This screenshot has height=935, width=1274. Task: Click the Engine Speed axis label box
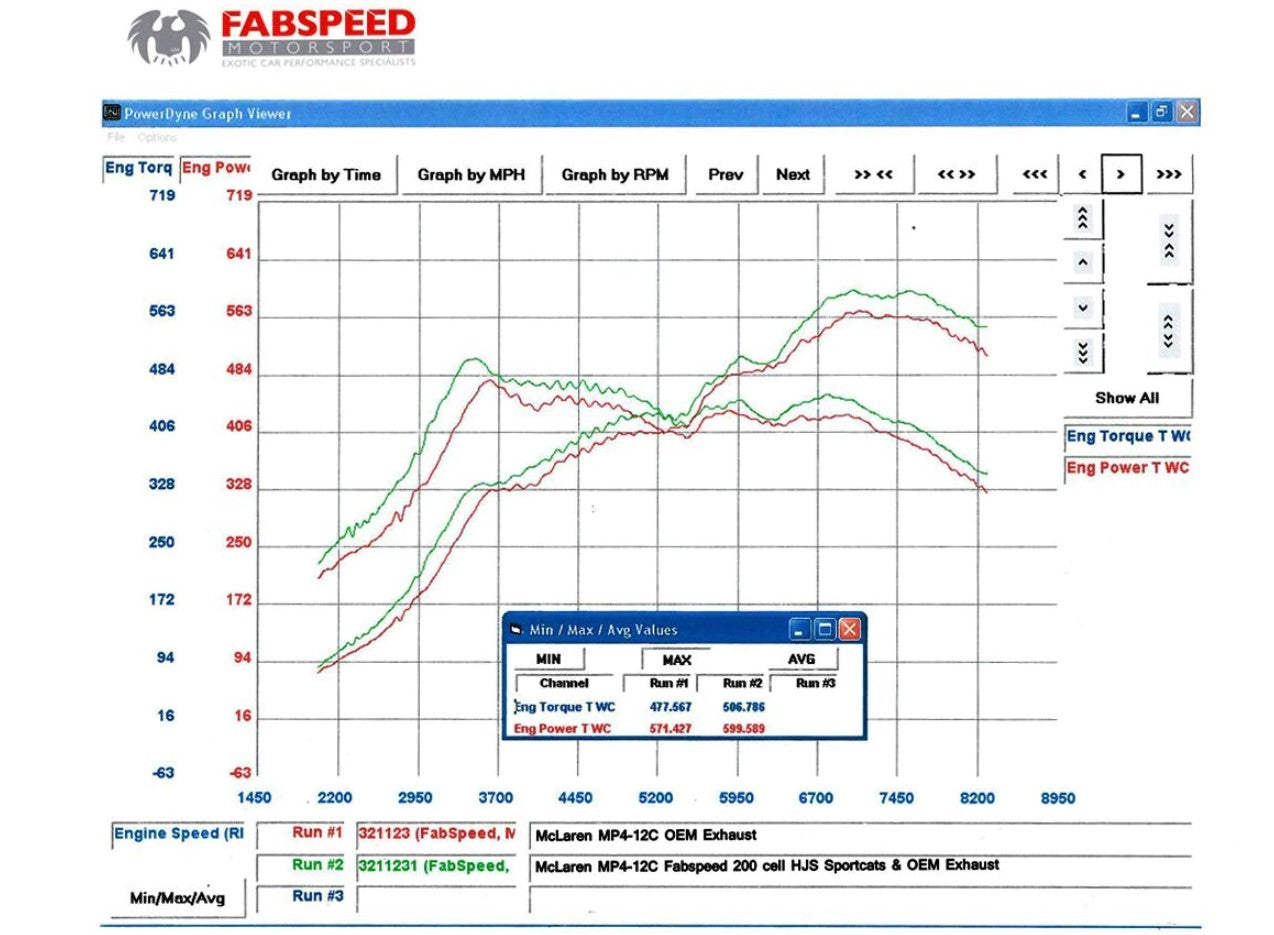[x=178, y=834]
